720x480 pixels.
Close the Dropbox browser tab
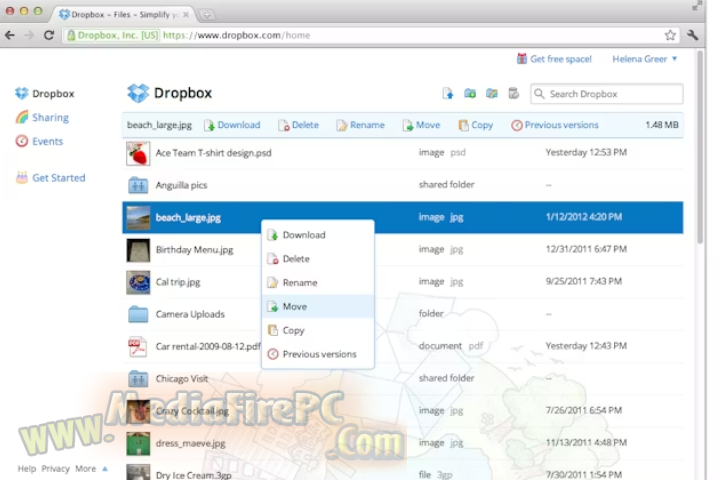point(186,15)
